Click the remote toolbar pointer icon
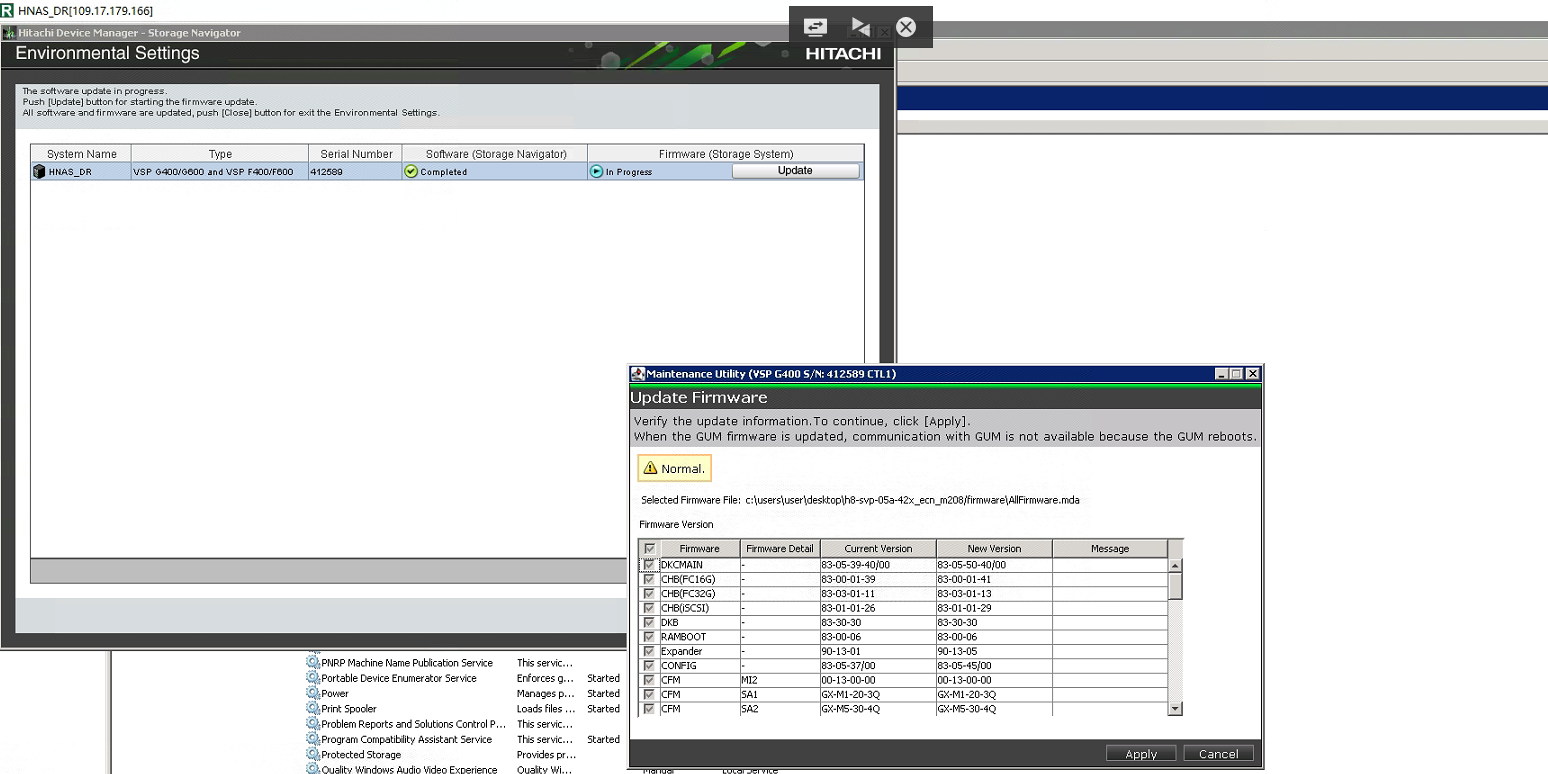This screenshot has width=1548, height=774. (860, 27)
